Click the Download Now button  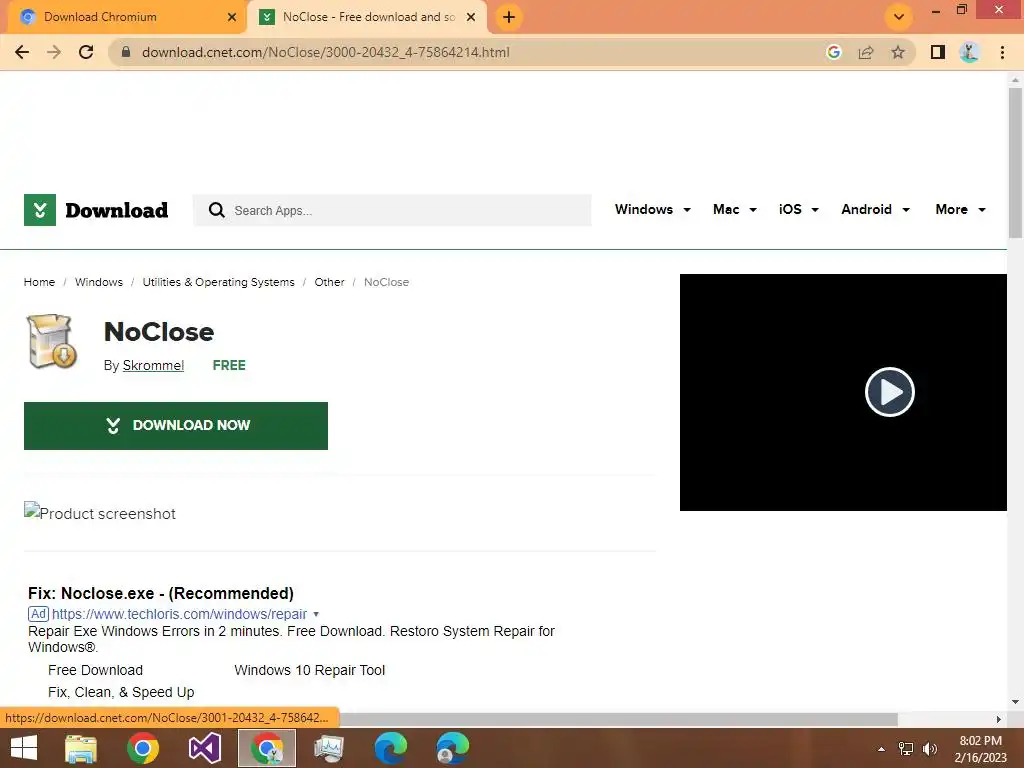(176, 426)
